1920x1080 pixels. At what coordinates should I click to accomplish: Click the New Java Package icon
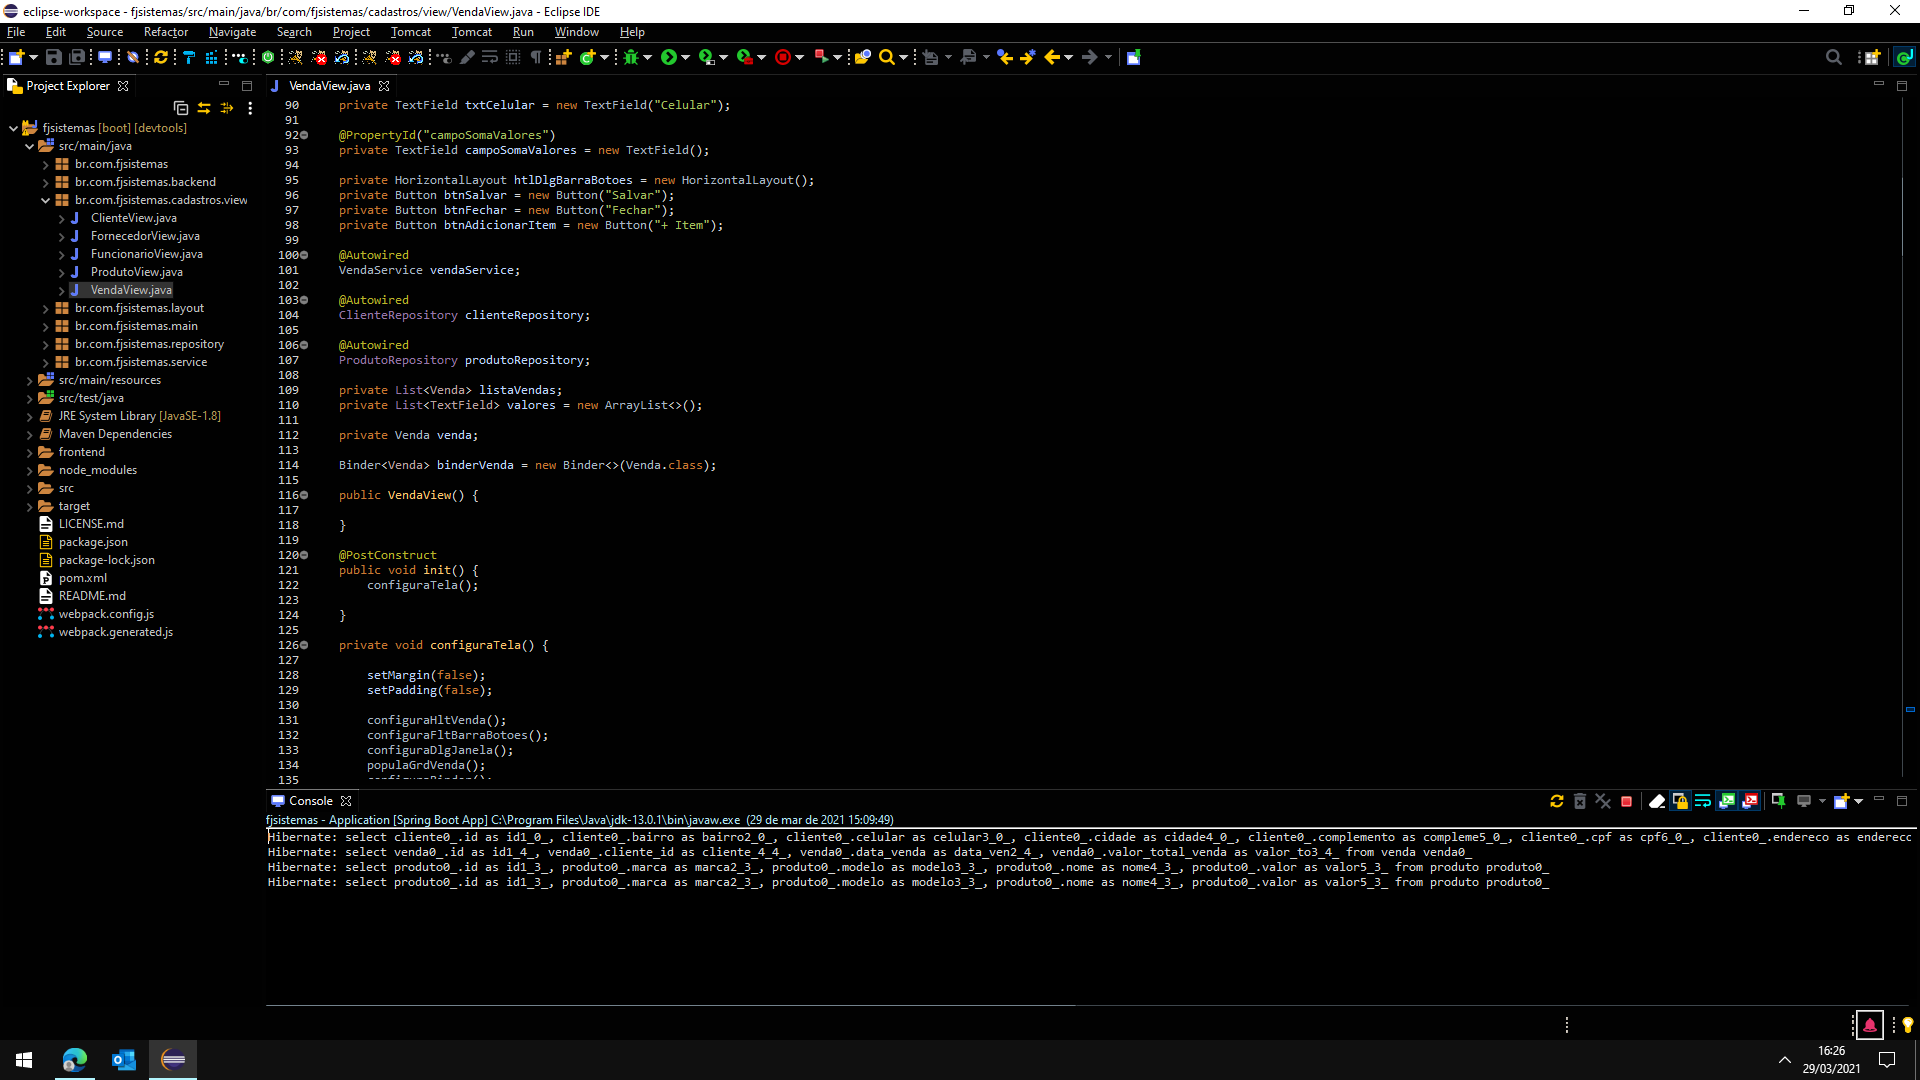click(x=563, y=57)
